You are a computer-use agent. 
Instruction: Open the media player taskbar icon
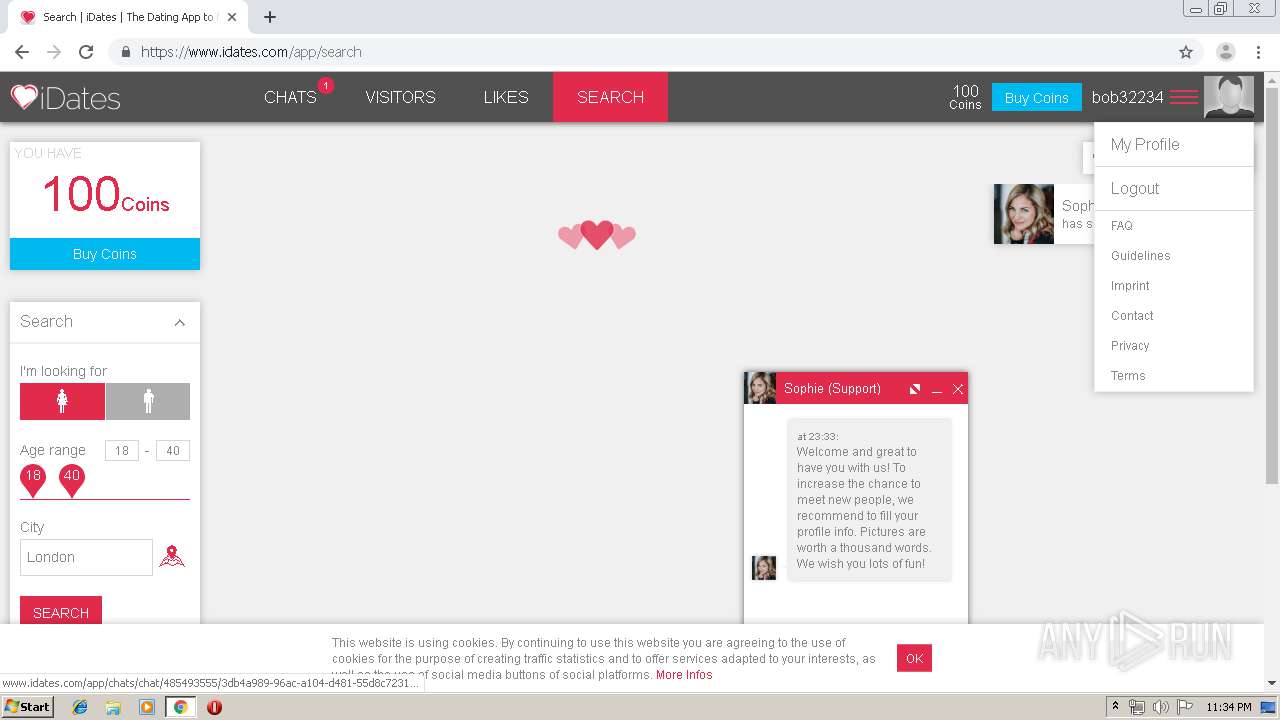147,707
